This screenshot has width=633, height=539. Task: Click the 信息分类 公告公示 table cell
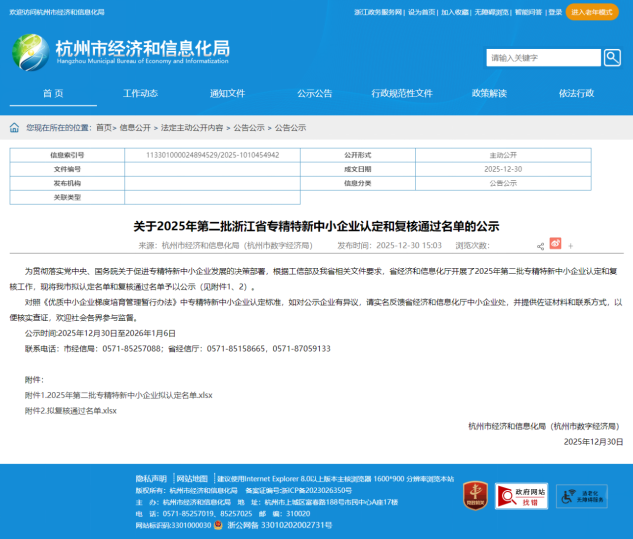(x=503, y=183)
